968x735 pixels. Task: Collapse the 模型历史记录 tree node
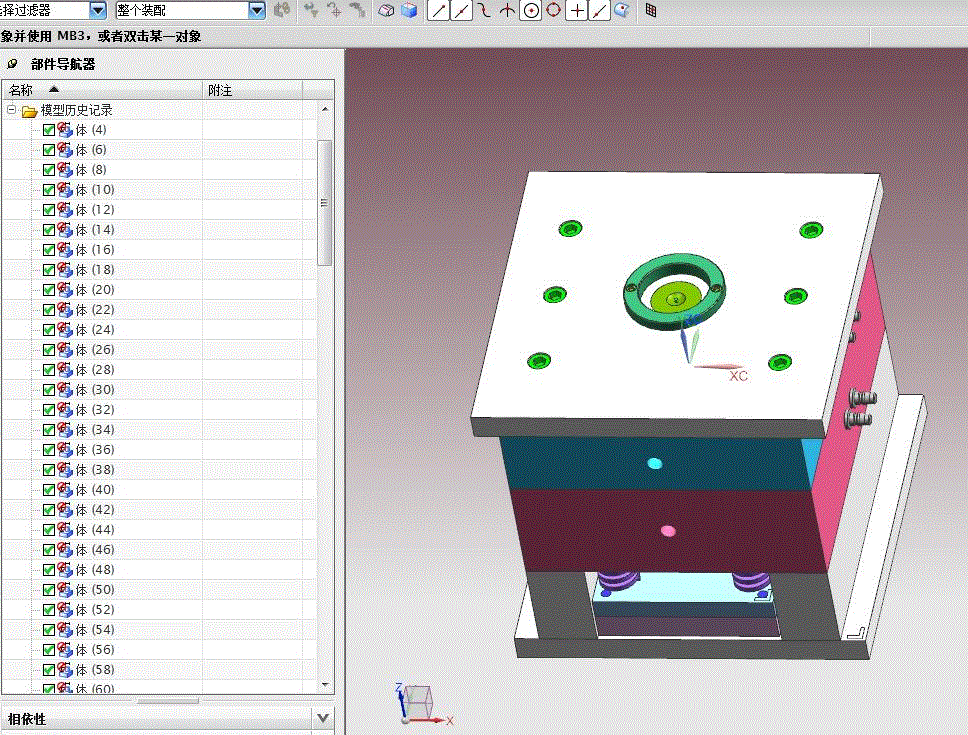point(12,110)
